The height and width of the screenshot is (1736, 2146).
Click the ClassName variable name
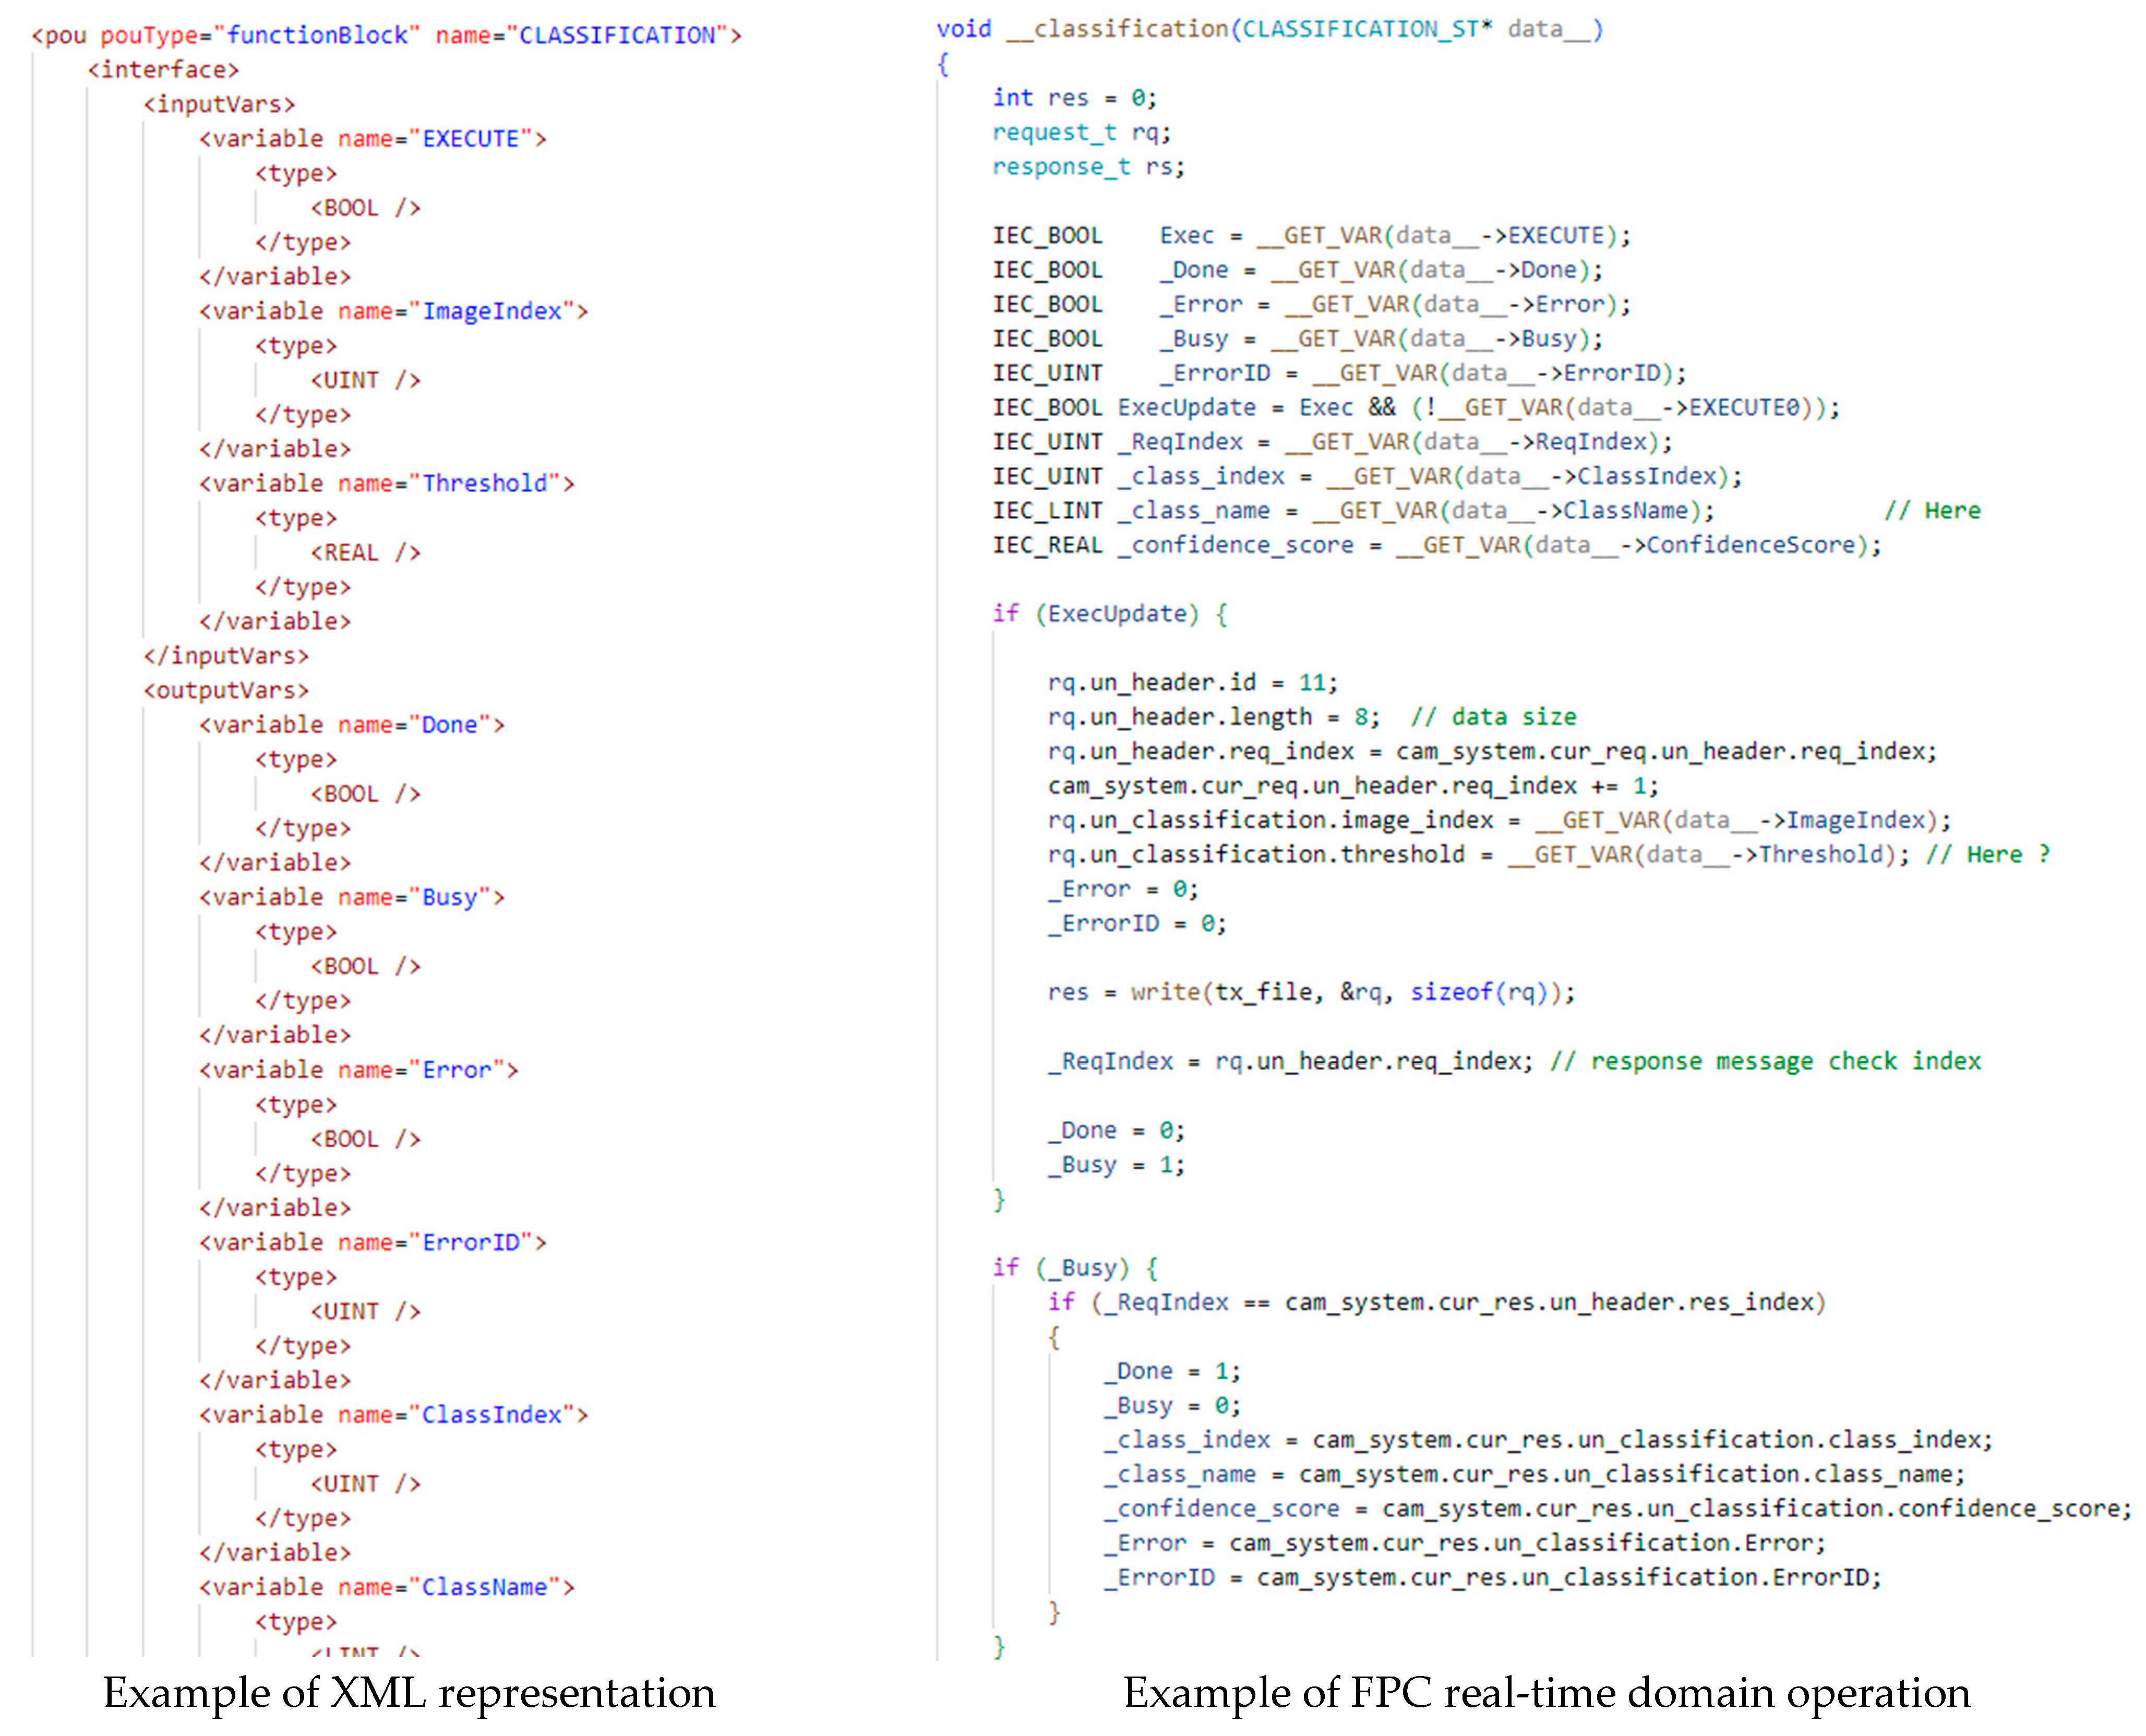pos(484,1586)
